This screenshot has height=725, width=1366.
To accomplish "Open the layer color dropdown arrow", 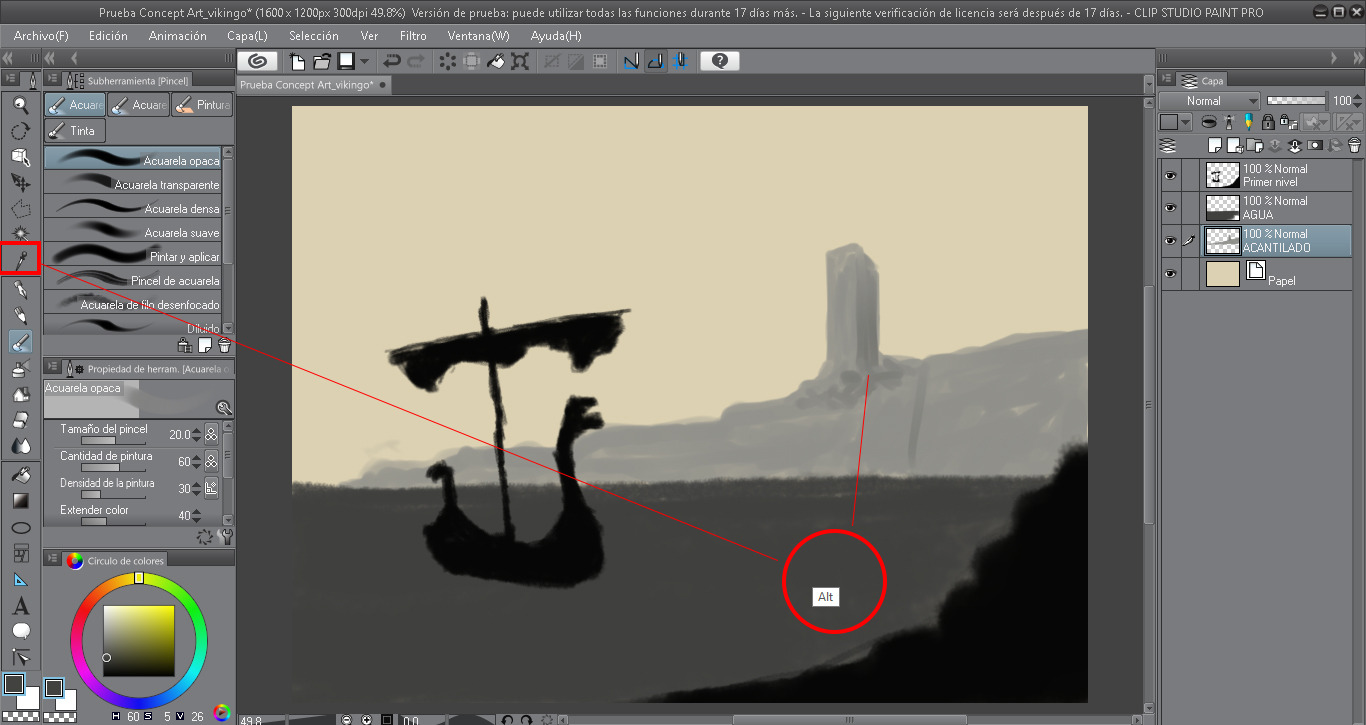I will click(1186, 122).
